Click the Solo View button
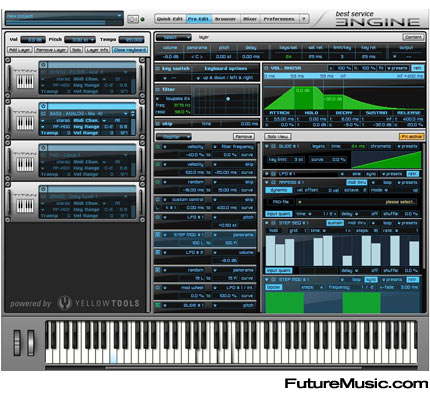The height and width of the screenshot is (400, 430). tap(278, 137)
